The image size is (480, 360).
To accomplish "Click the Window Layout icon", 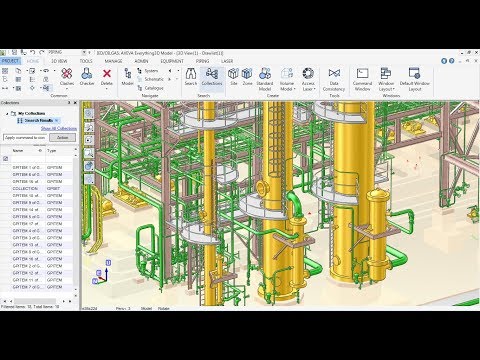I will tap(386, 73).
